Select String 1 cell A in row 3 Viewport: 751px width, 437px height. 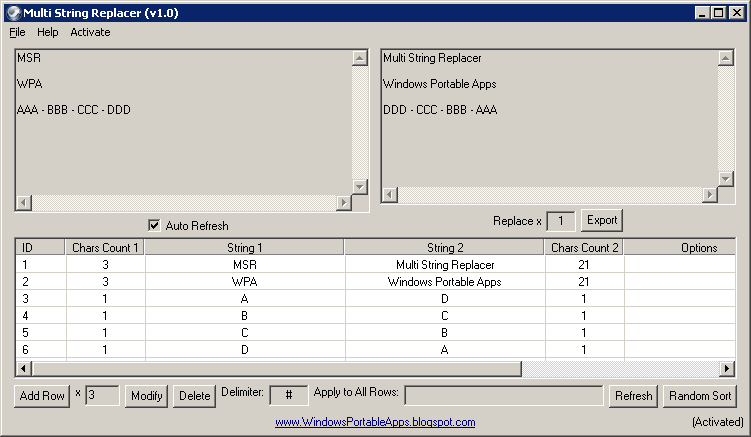[245, 299]
